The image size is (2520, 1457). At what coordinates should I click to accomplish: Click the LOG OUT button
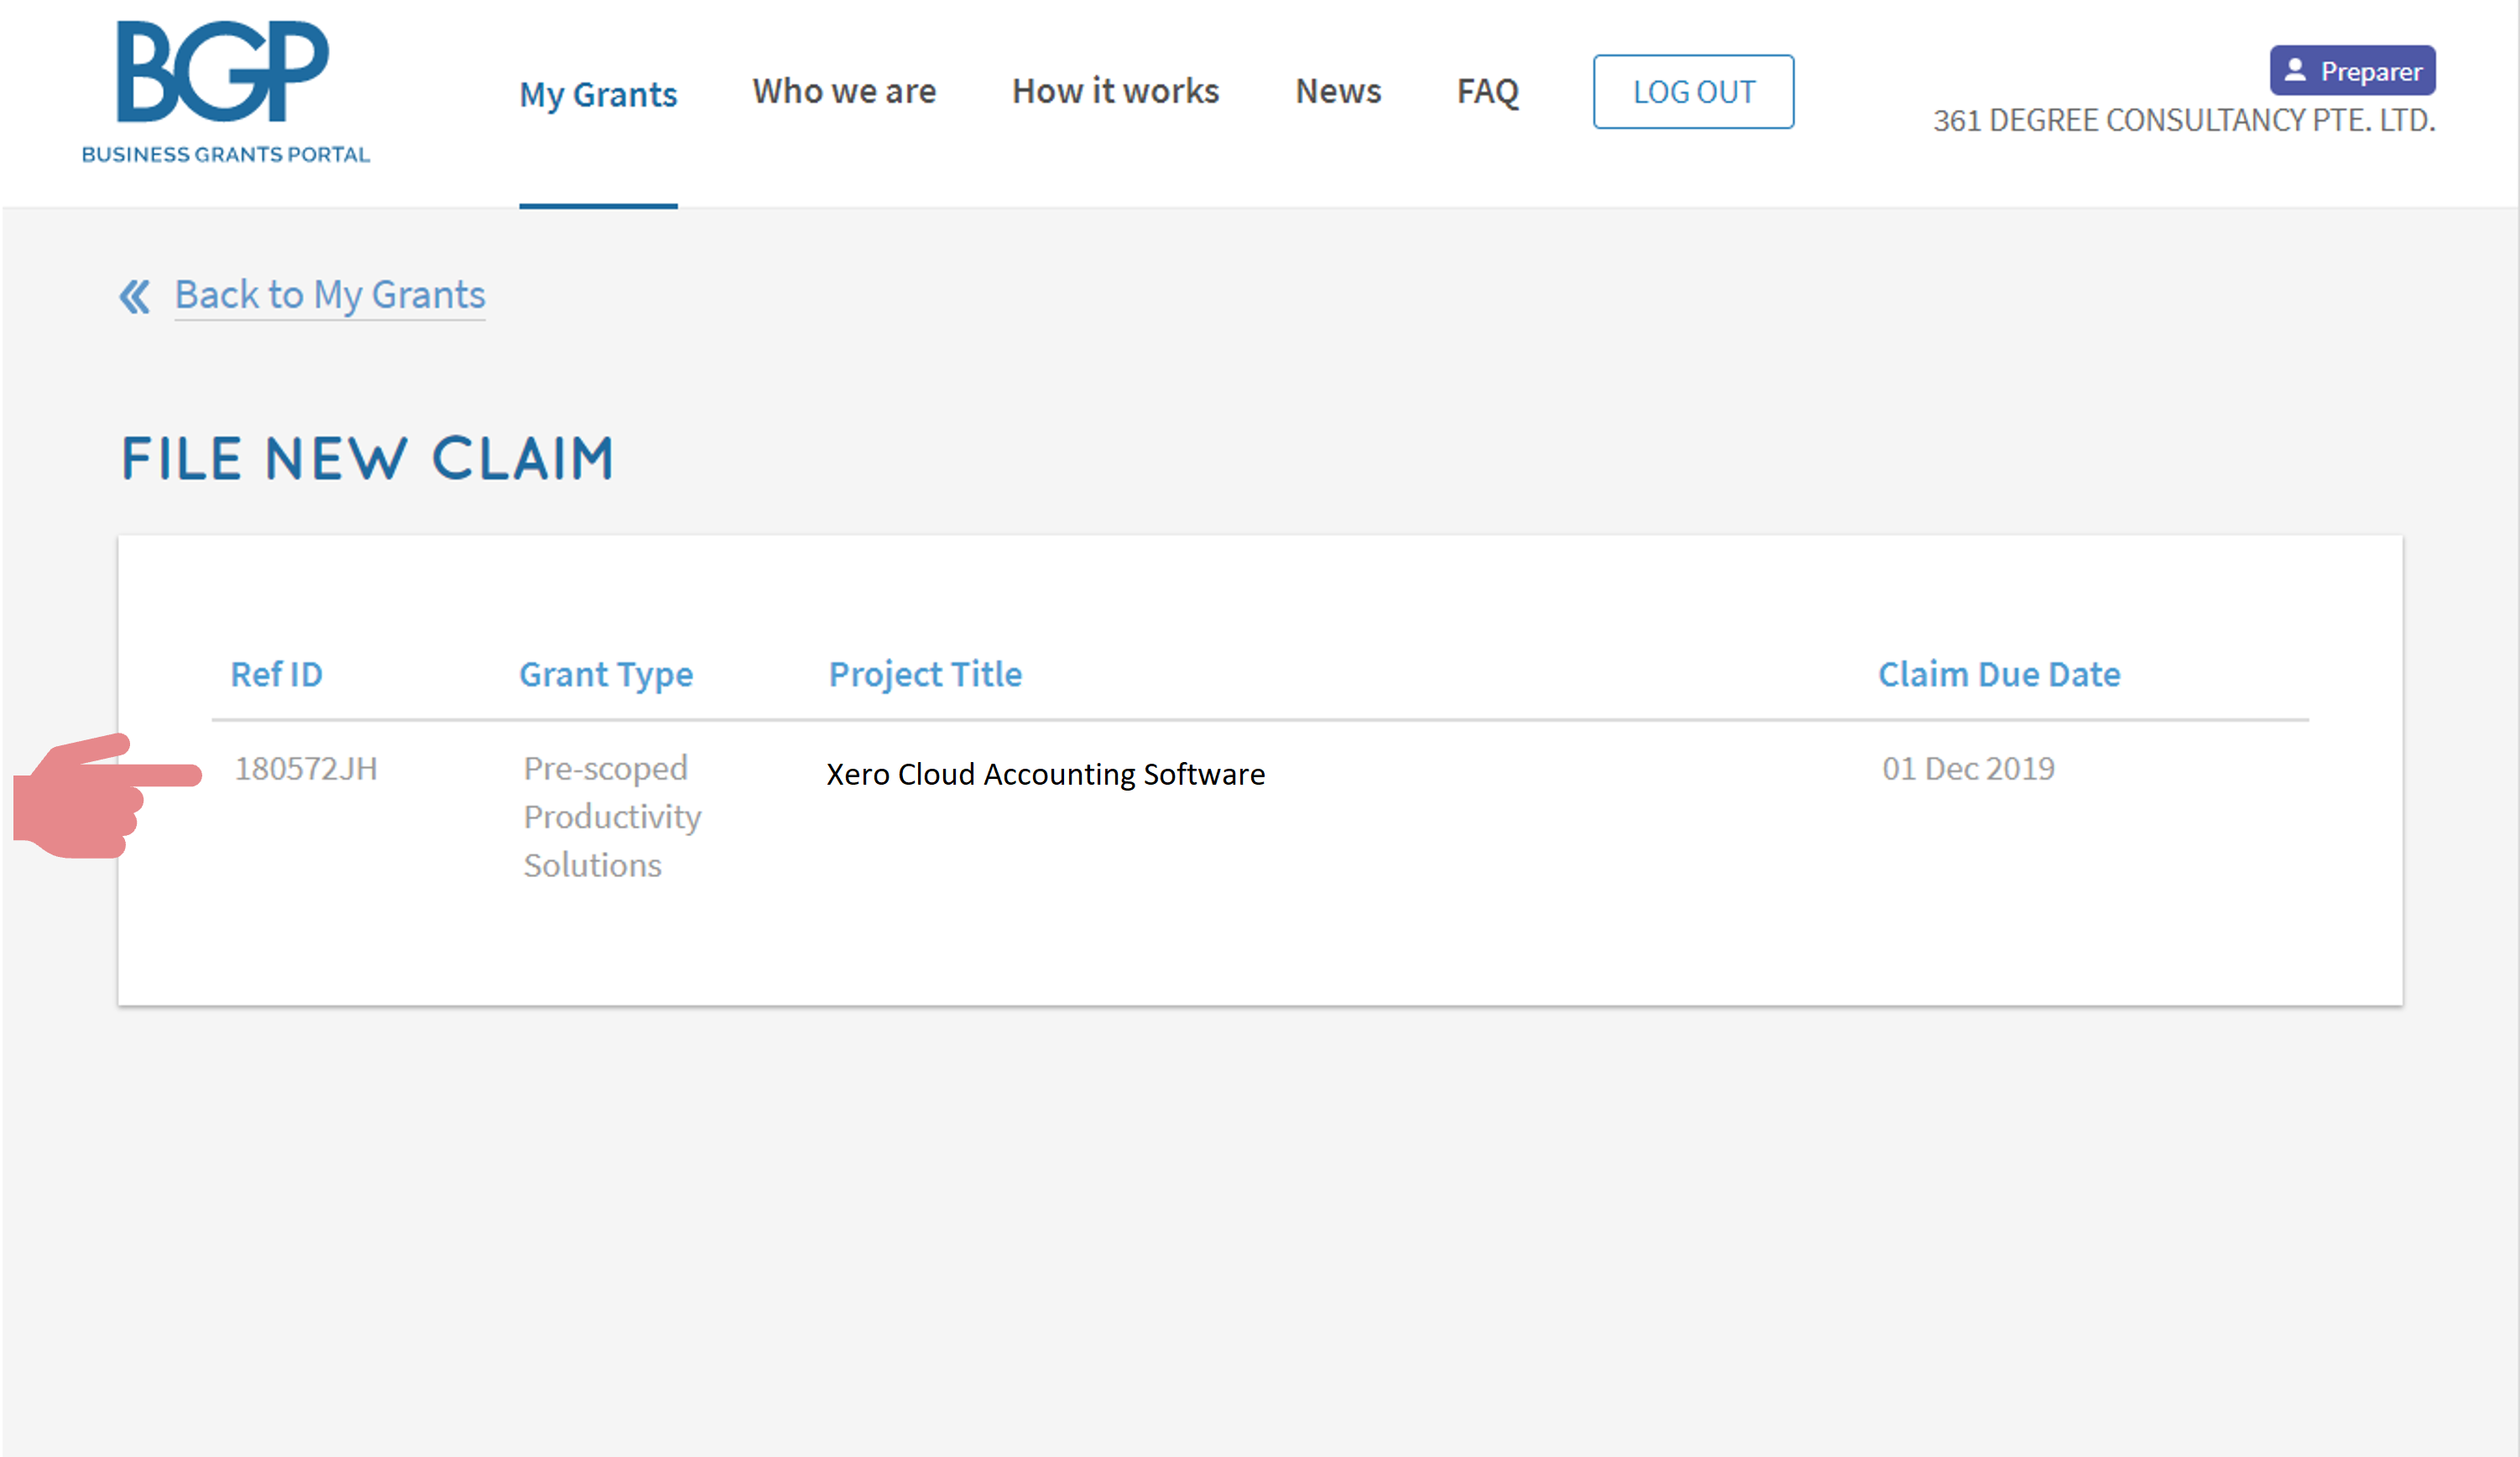1691,90
